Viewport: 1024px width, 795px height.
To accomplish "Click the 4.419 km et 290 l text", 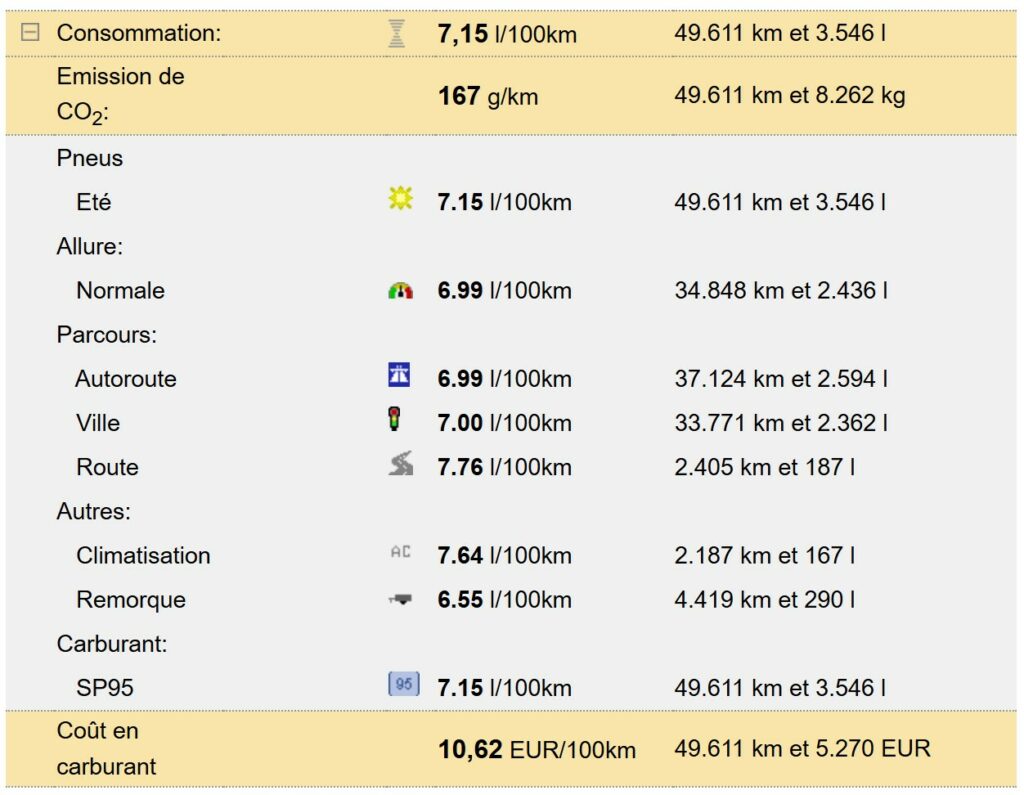I will point(765,600).
